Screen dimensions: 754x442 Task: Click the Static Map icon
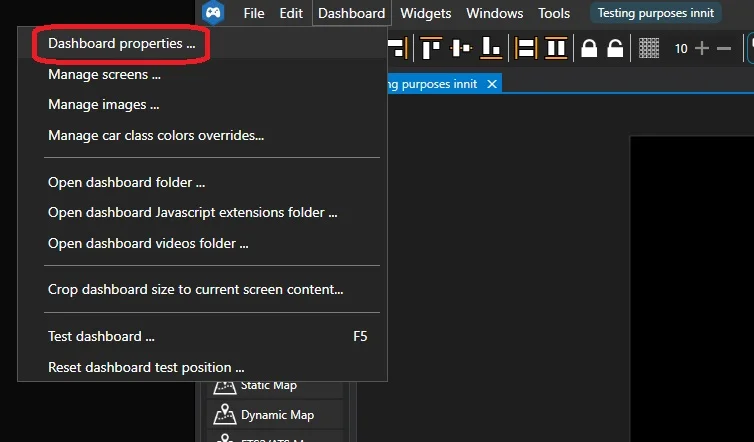point(225,388)
